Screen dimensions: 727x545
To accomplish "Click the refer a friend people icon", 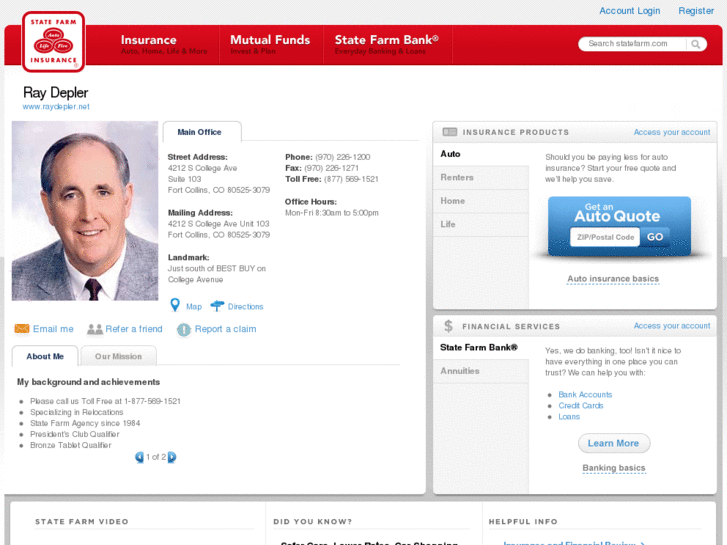I will click(95, 329).
